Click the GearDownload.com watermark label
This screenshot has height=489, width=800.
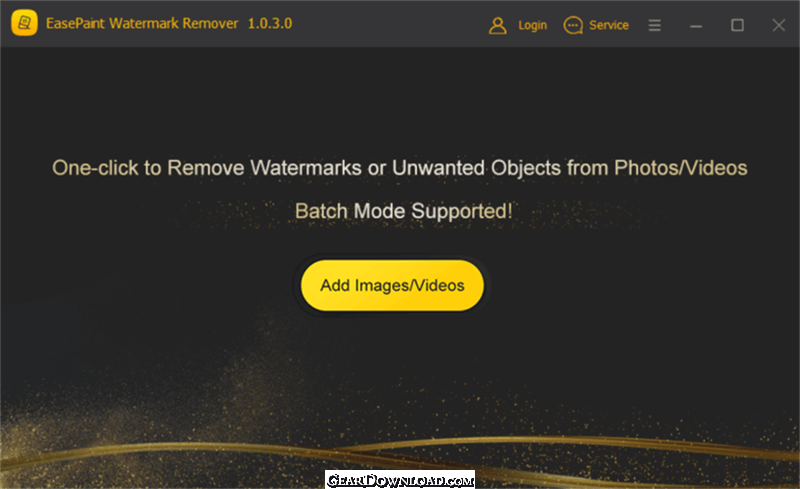click(x=400, y=480)
